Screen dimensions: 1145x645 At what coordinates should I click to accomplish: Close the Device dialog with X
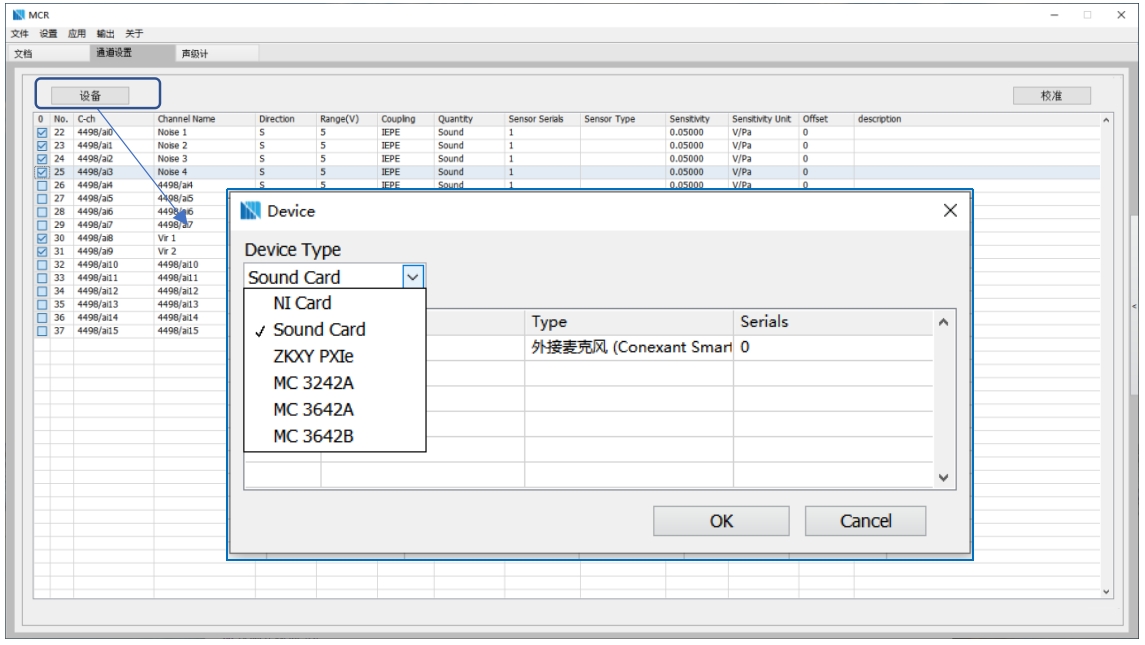pos(950,211)
